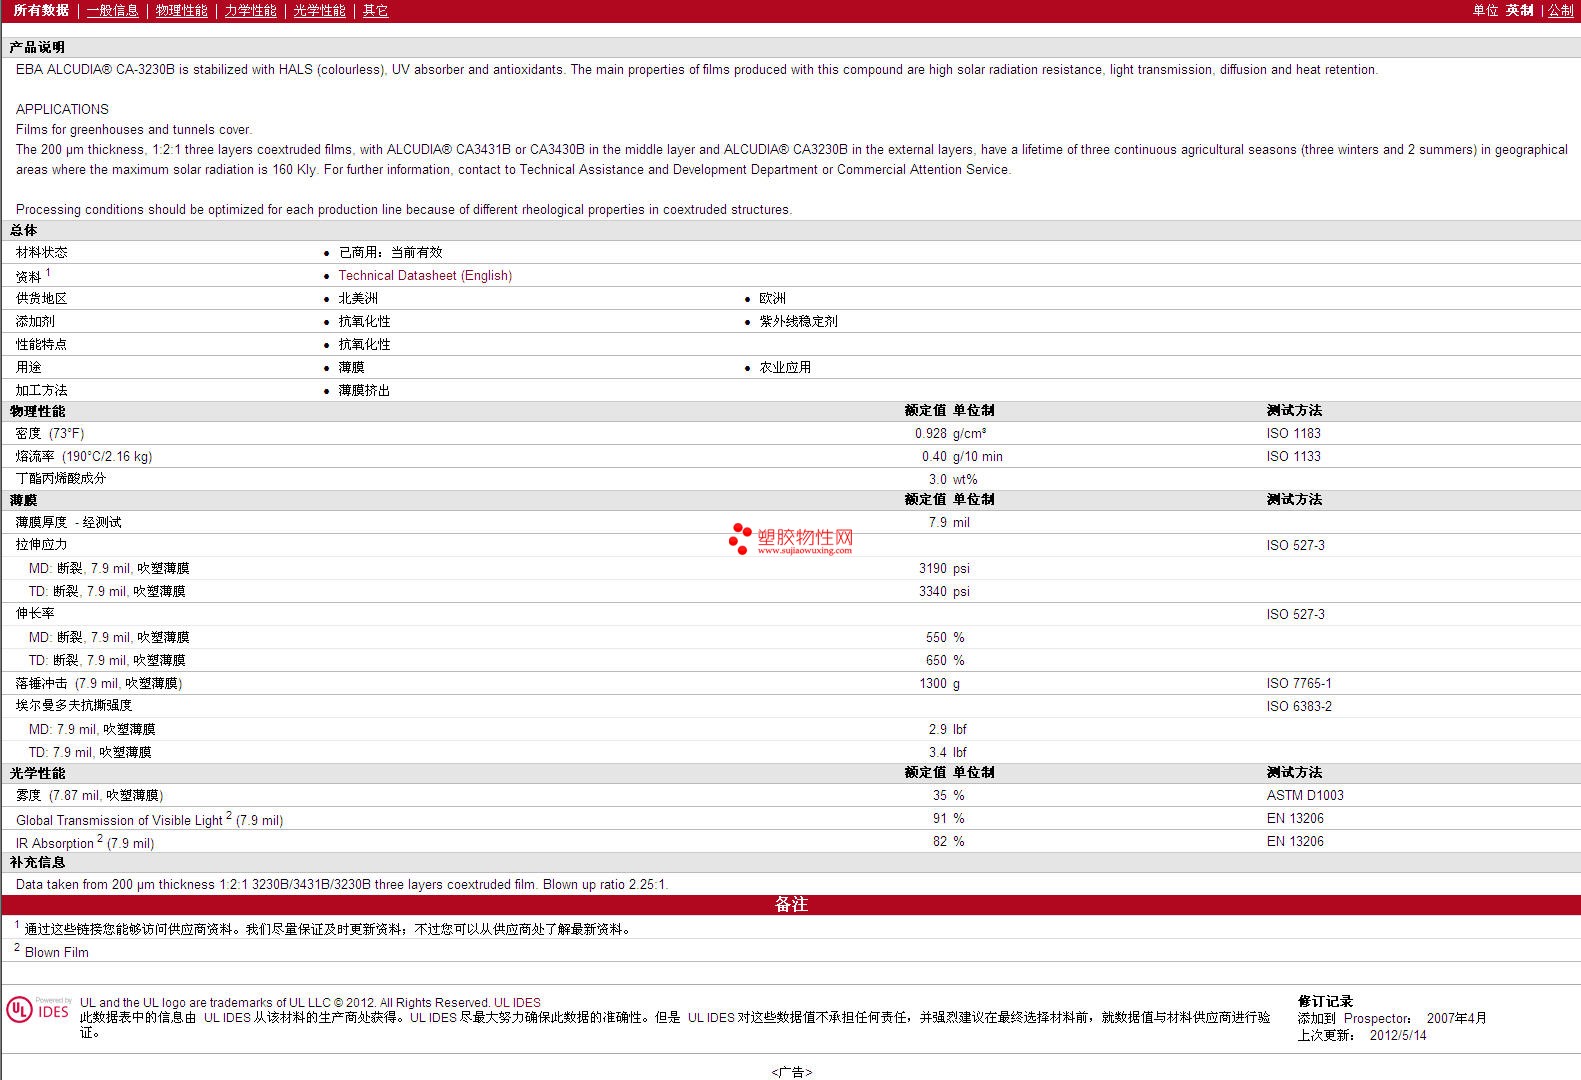Open footnote 1 marker beside 资料
1581x1080 pixels.
(x=47, y=272)
